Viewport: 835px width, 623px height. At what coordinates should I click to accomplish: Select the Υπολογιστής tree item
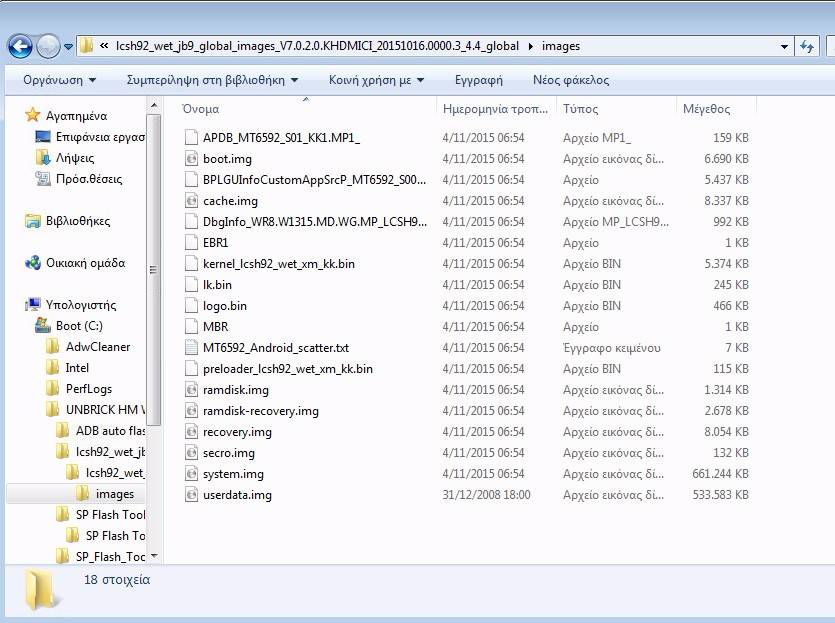[80, 305]
